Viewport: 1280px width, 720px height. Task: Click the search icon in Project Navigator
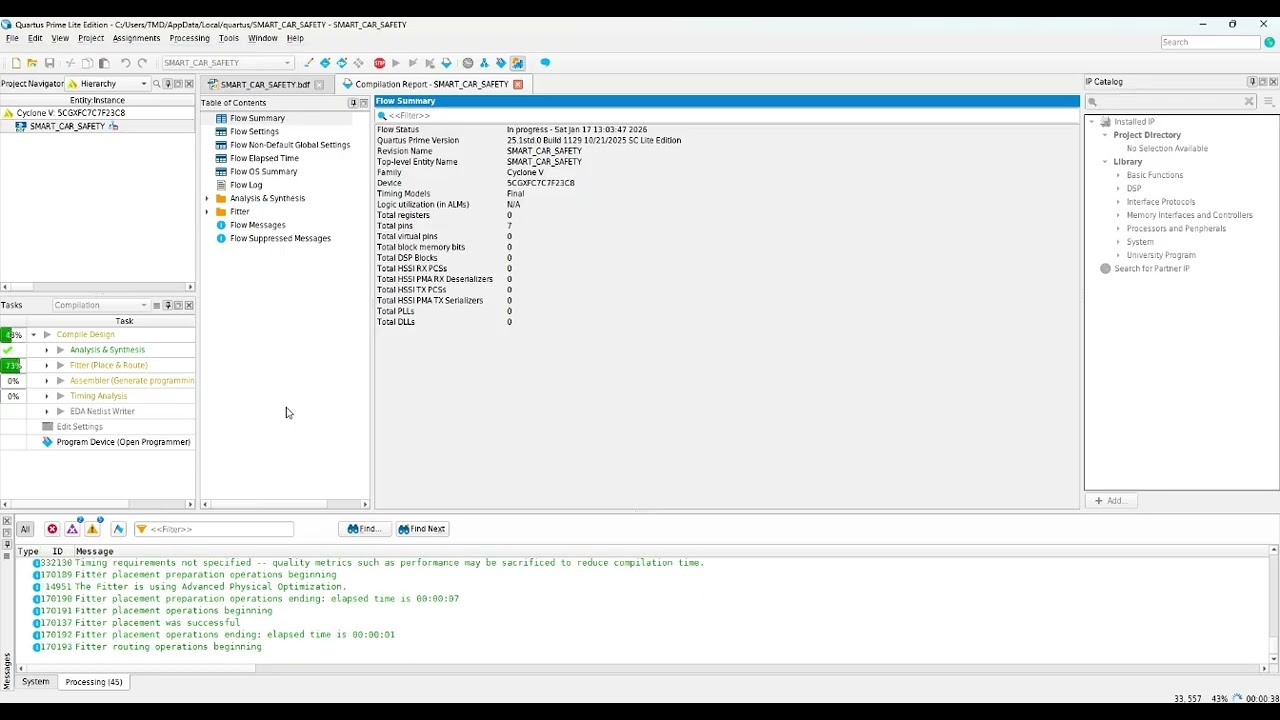click(x=156, y=84)
